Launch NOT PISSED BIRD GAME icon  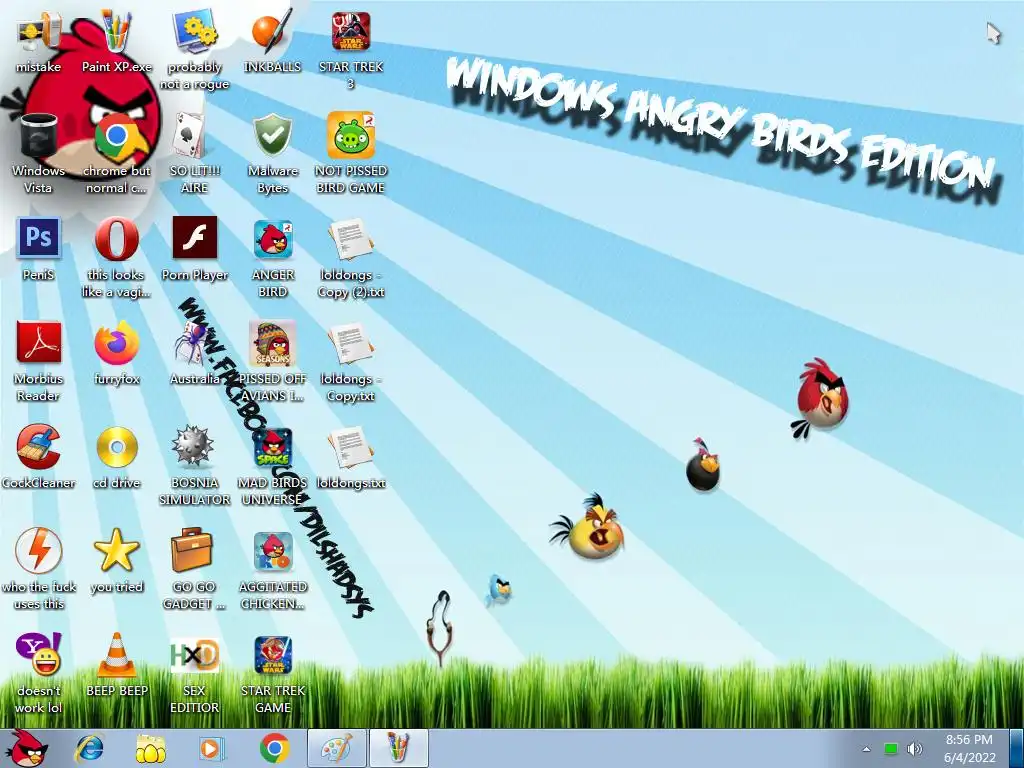[351, 153]
